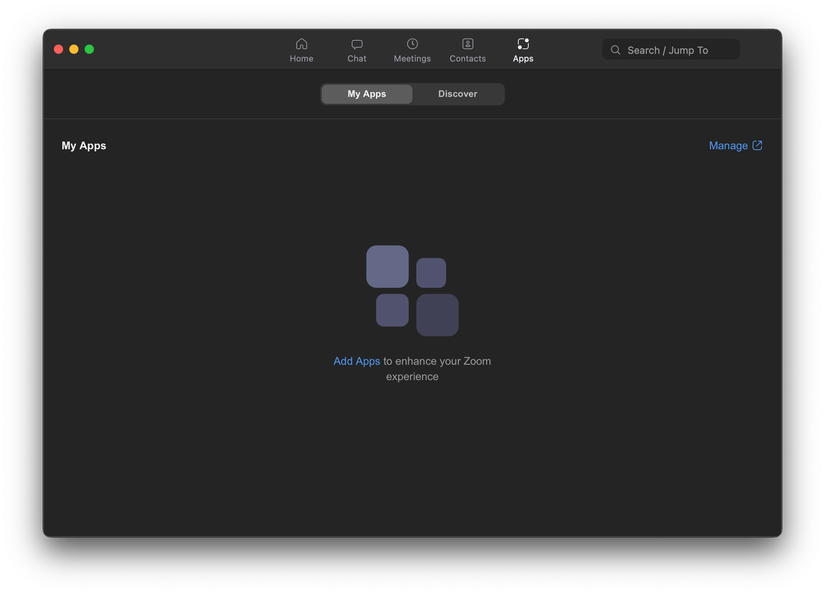Click the Home label under its icon
Image resolution: width=825 pixels, height=594 pixels.
pos(301,58)
